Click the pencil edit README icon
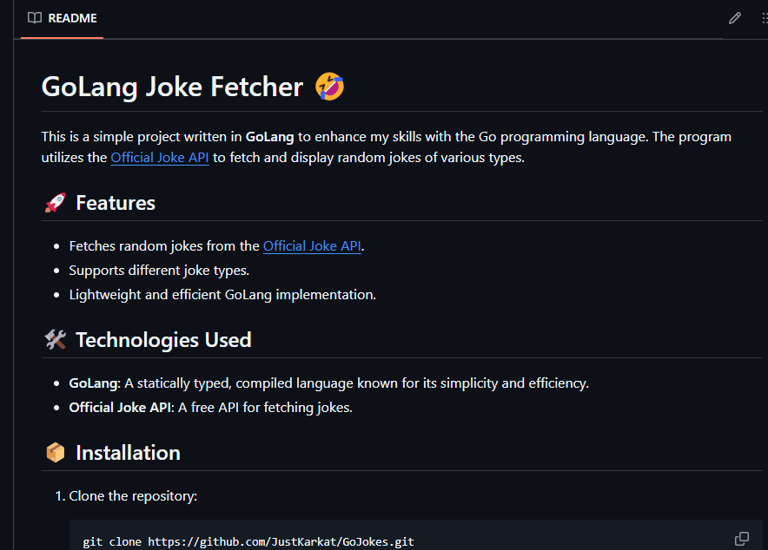Viewport: 768px width, 550px height. (x=735, y=18)
